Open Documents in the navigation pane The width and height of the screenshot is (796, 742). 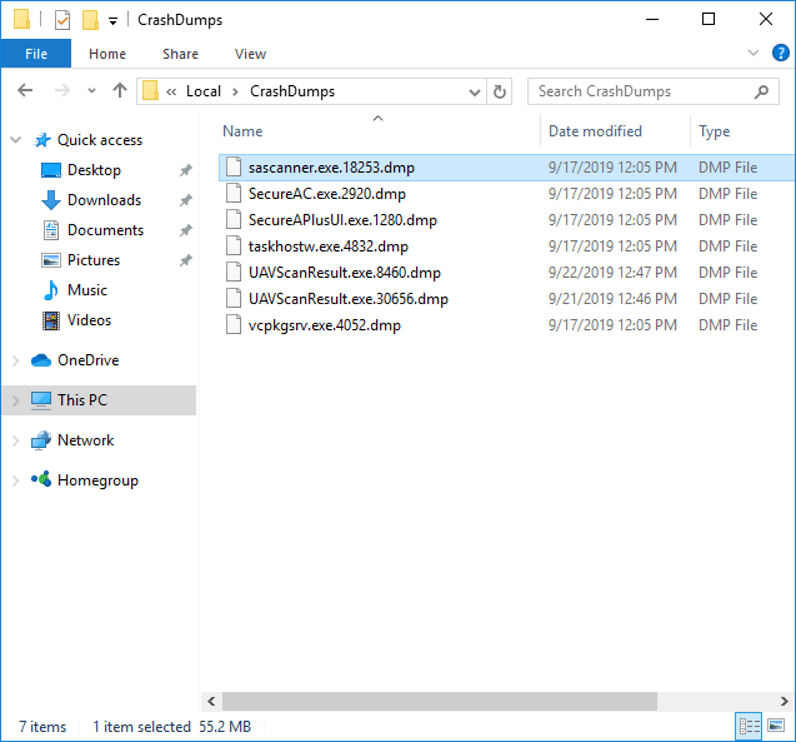click(106, 230)
